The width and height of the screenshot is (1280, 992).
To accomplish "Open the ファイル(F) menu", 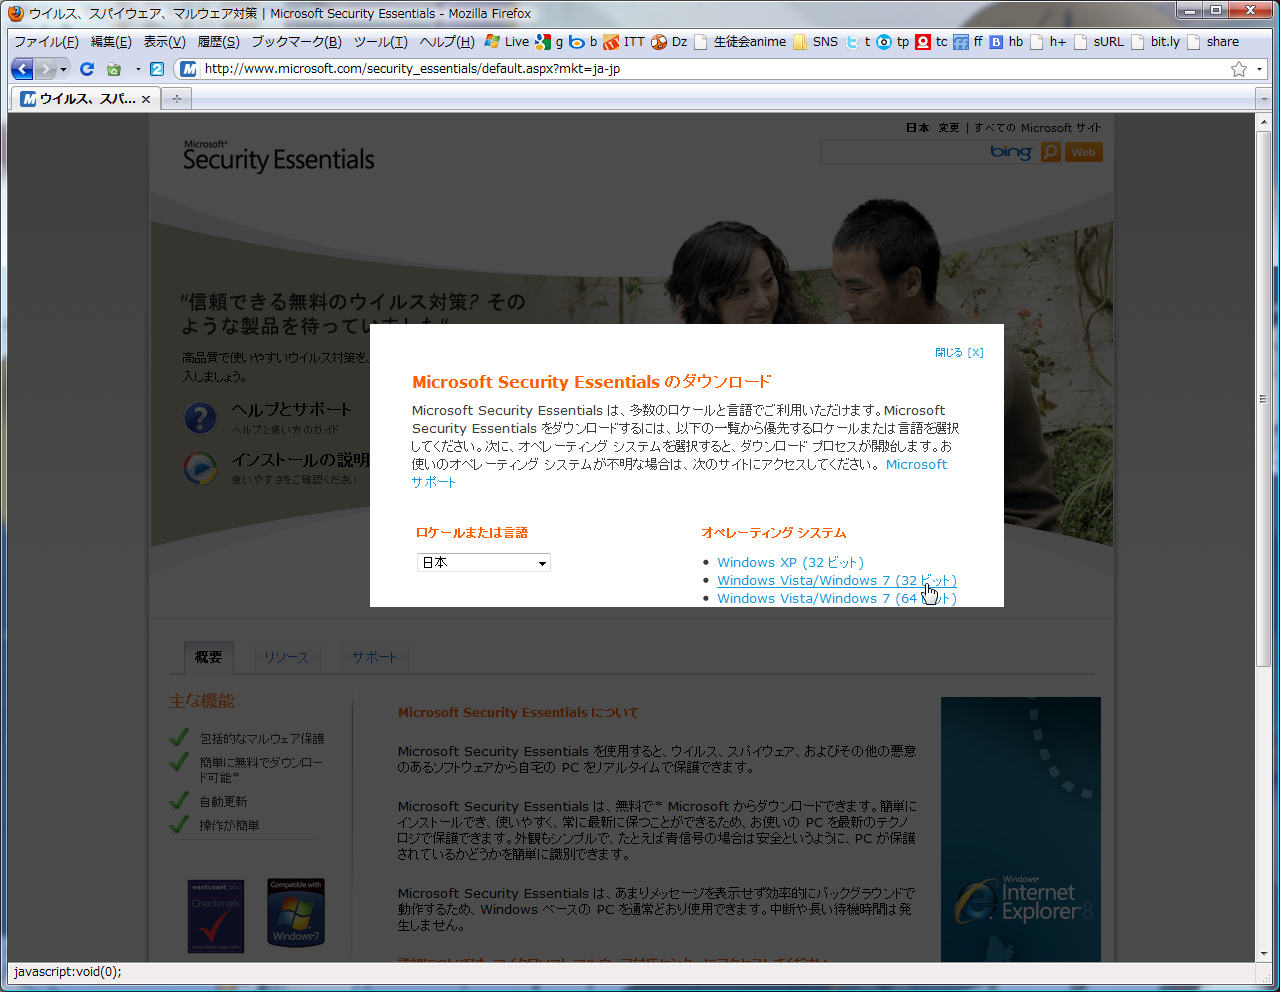I will [46, 42].
